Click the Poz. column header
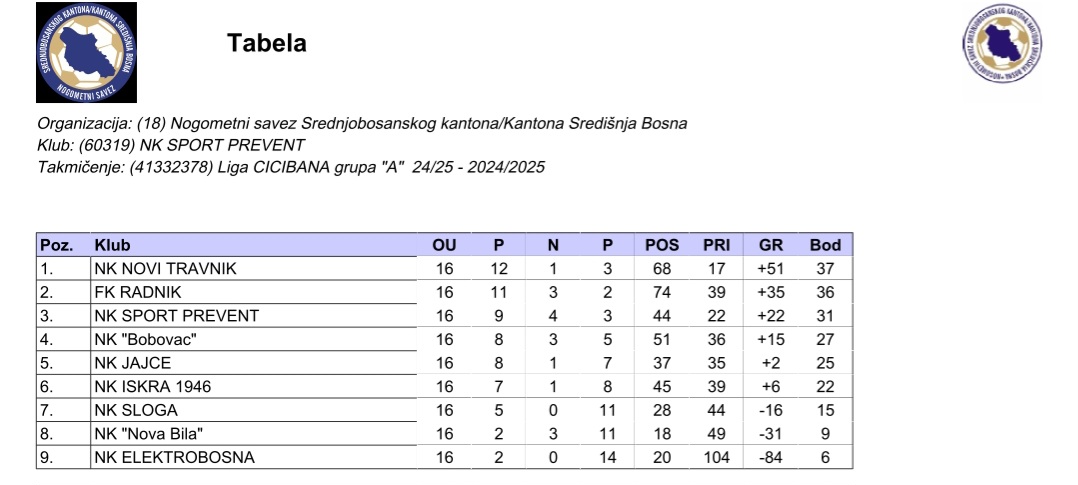 coord(56,245)
